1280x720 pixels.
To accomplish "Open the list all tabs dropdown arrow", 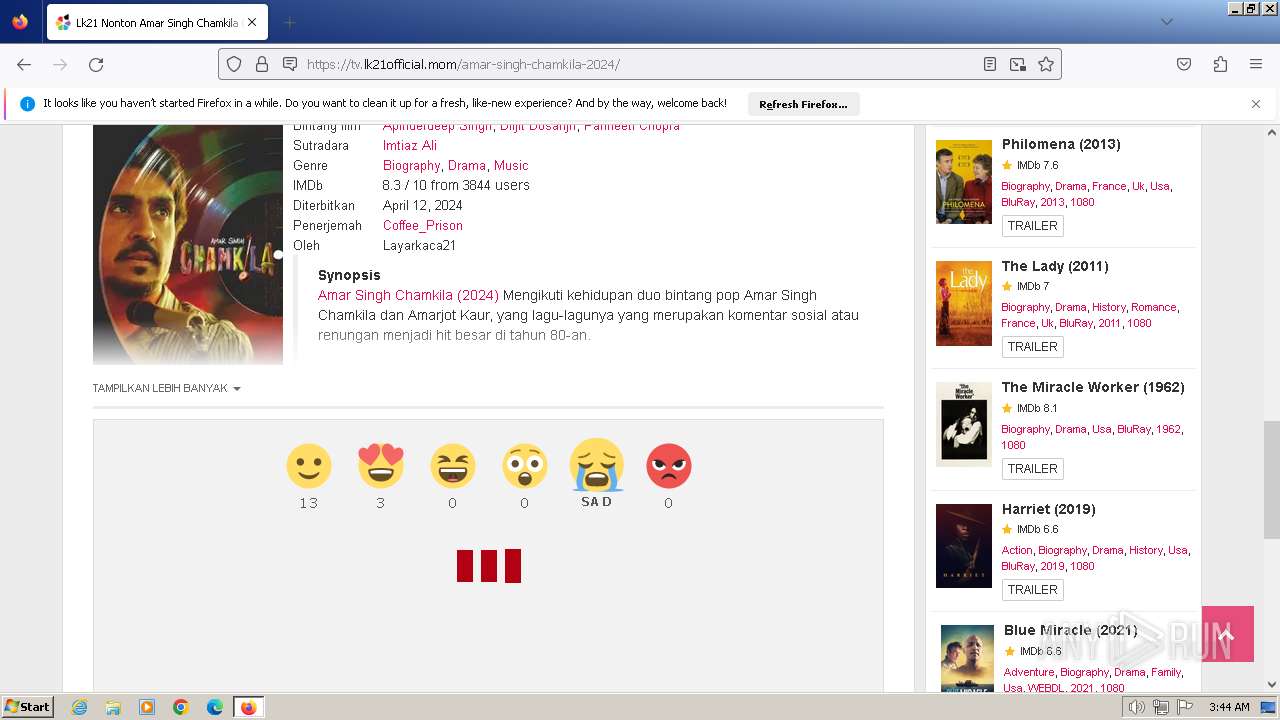I will tap(1166, 22).
